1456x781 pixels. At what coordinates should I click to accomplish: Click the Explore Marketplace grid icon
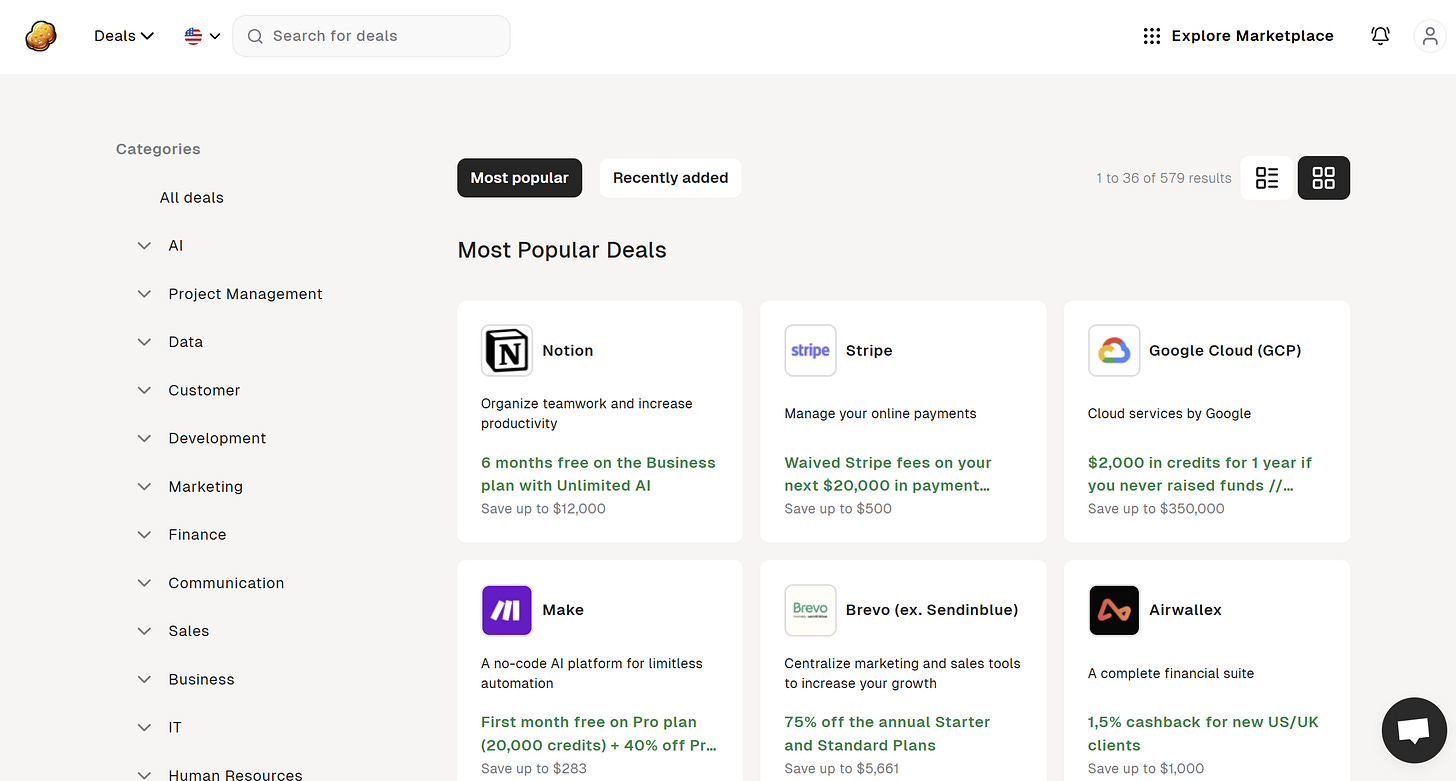[x=1151, y=36]
